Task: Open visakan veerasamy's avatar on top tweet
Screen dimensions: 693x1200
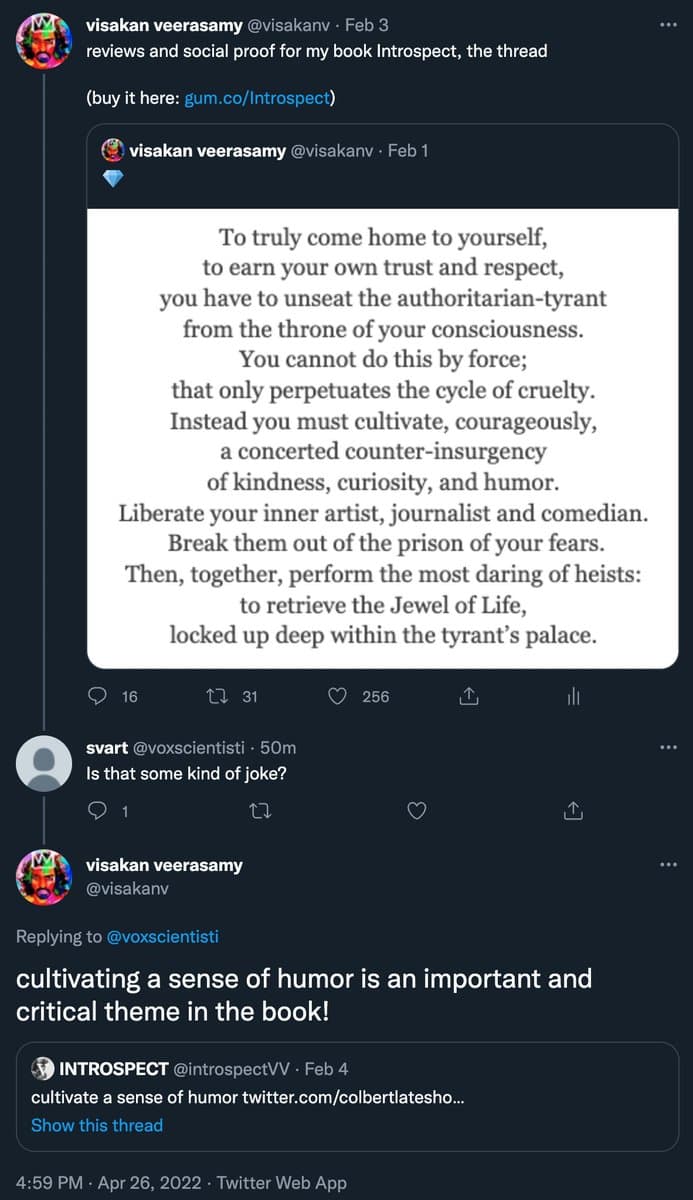Action: (44, 42)
